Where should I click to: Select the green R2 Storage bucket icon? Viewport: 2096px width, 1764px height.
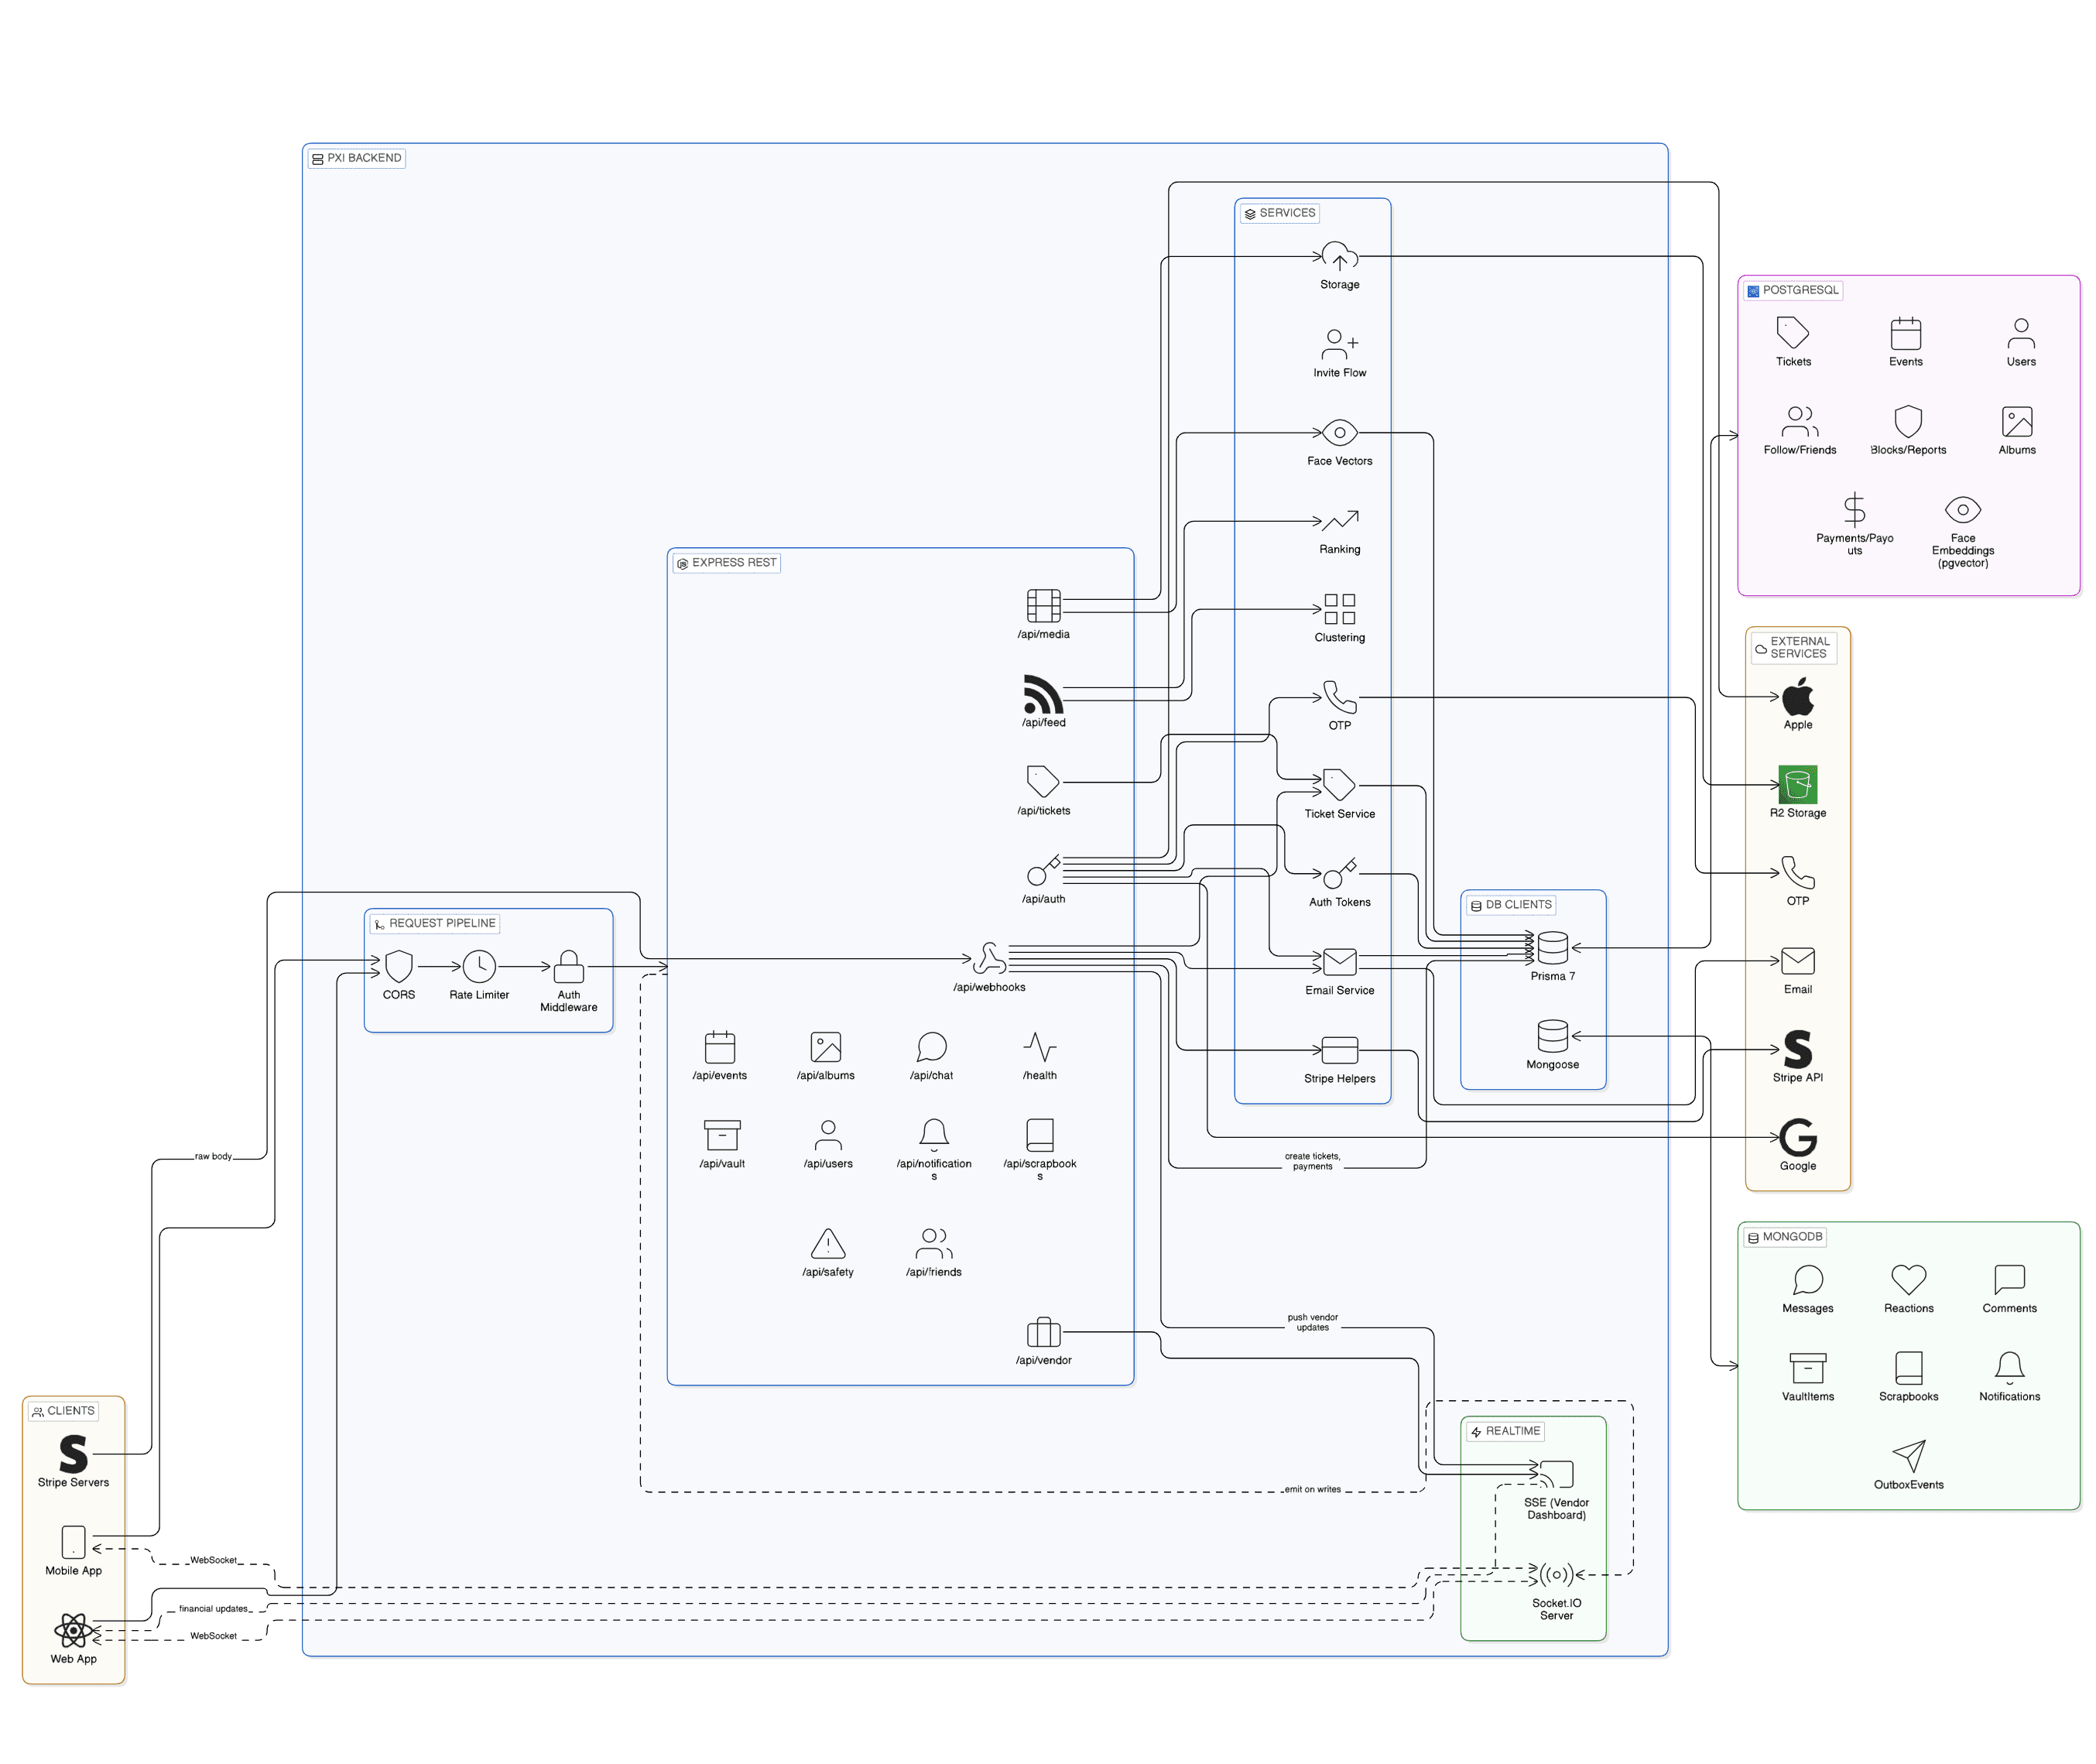1797,784
